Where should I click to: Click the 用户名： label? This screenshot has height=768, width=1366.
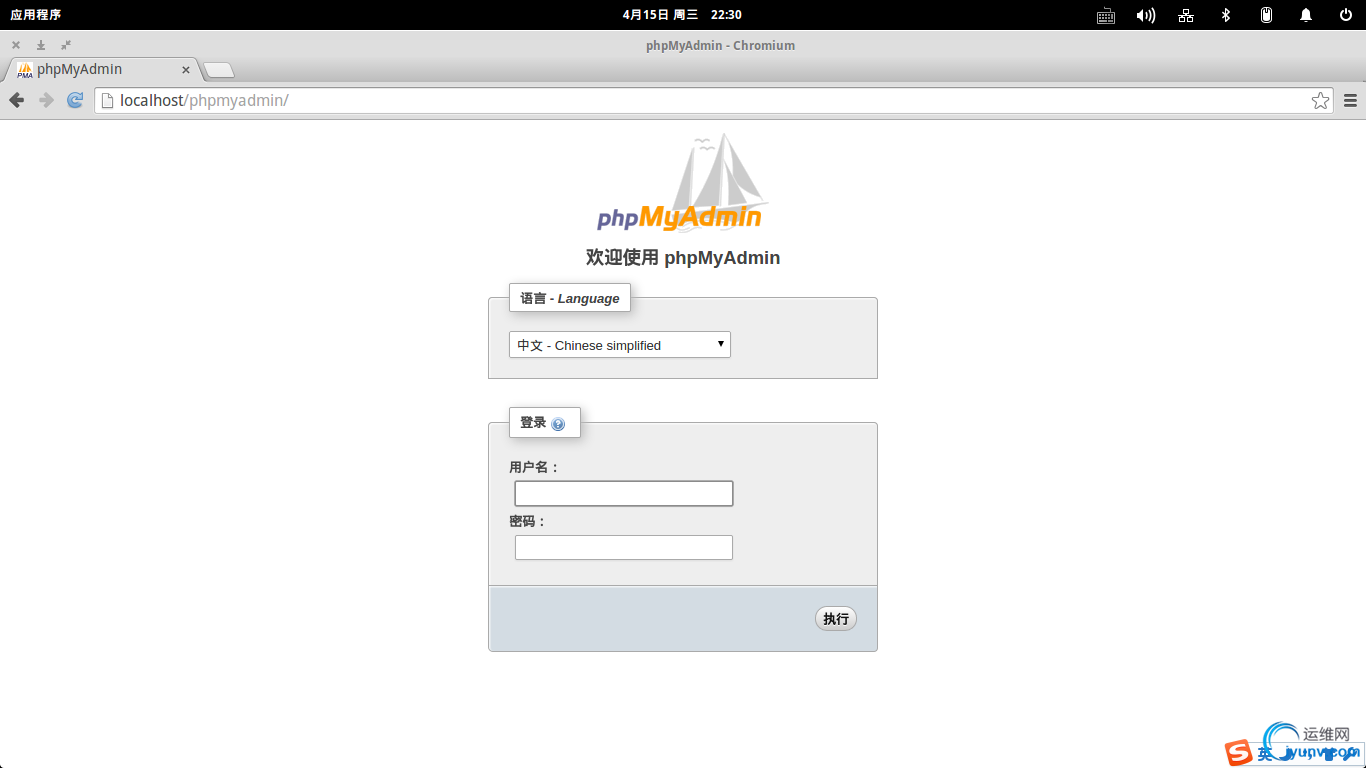[x=534, y=467]
